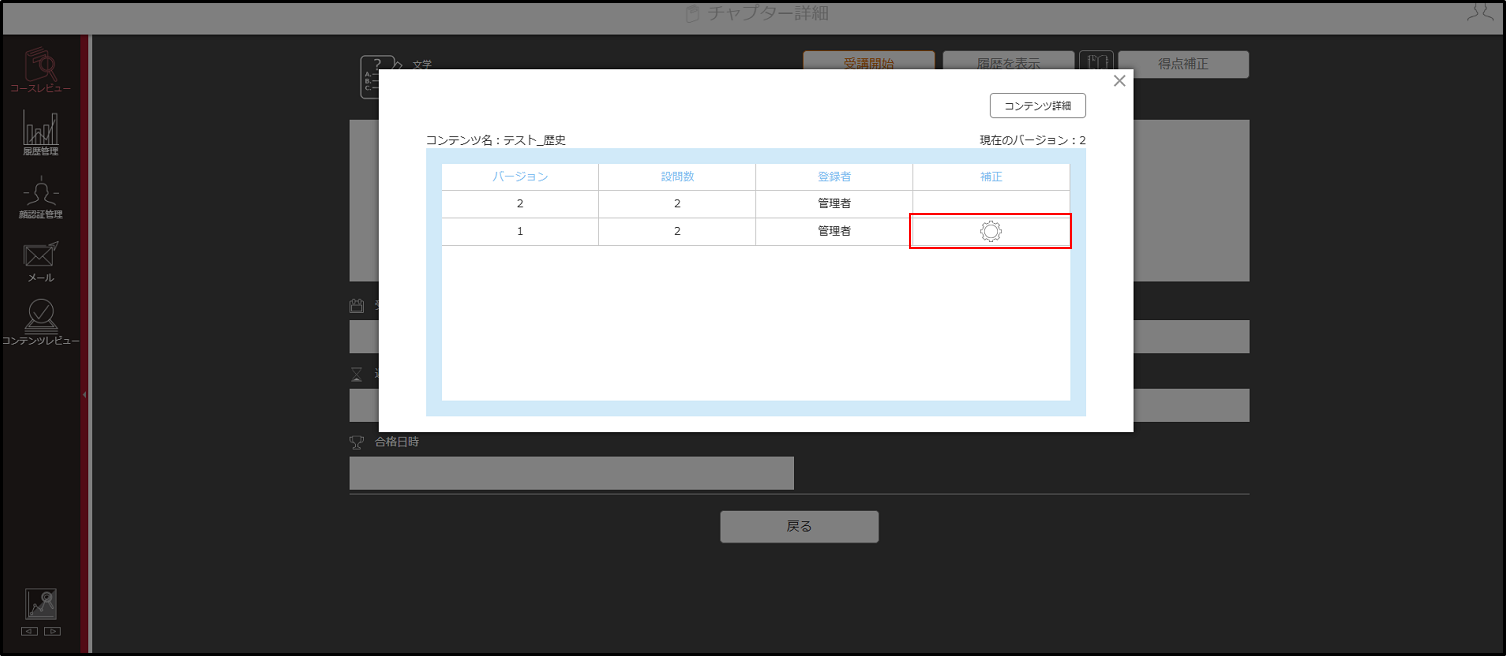Click the left arrow under the chart icon

click(29, 631)
